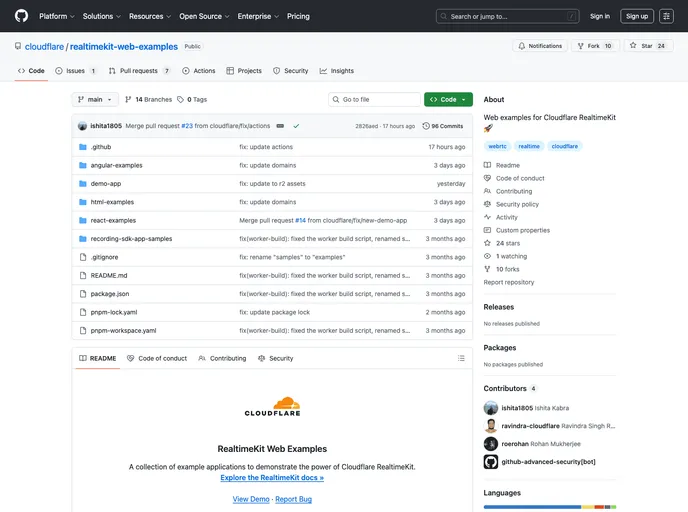The image size is (688, 512).
Task: Click the realtime topic tag
Action: pyautogui.click(x=529, y=146)
